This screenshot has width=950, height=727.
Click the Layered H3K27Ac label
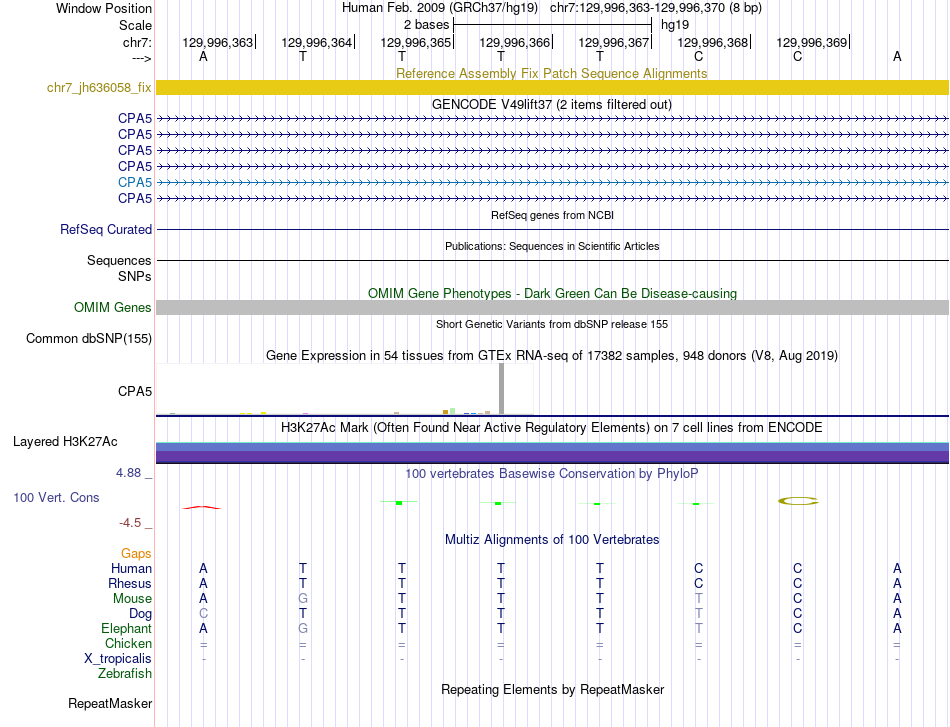click(65, 442)
